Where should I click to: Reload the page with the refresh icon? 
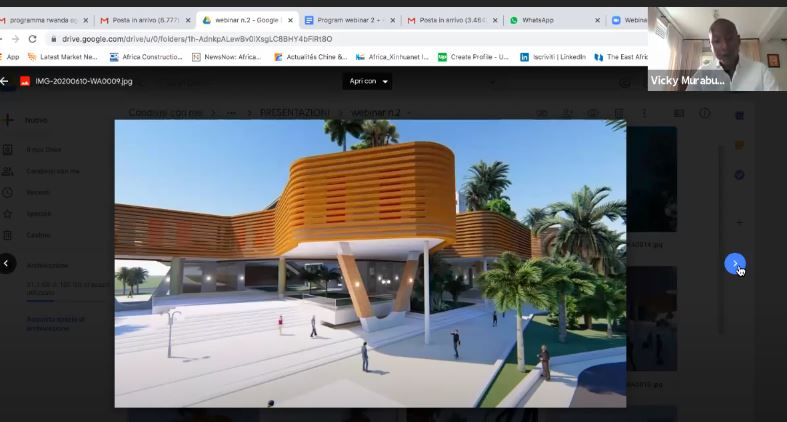33,39
